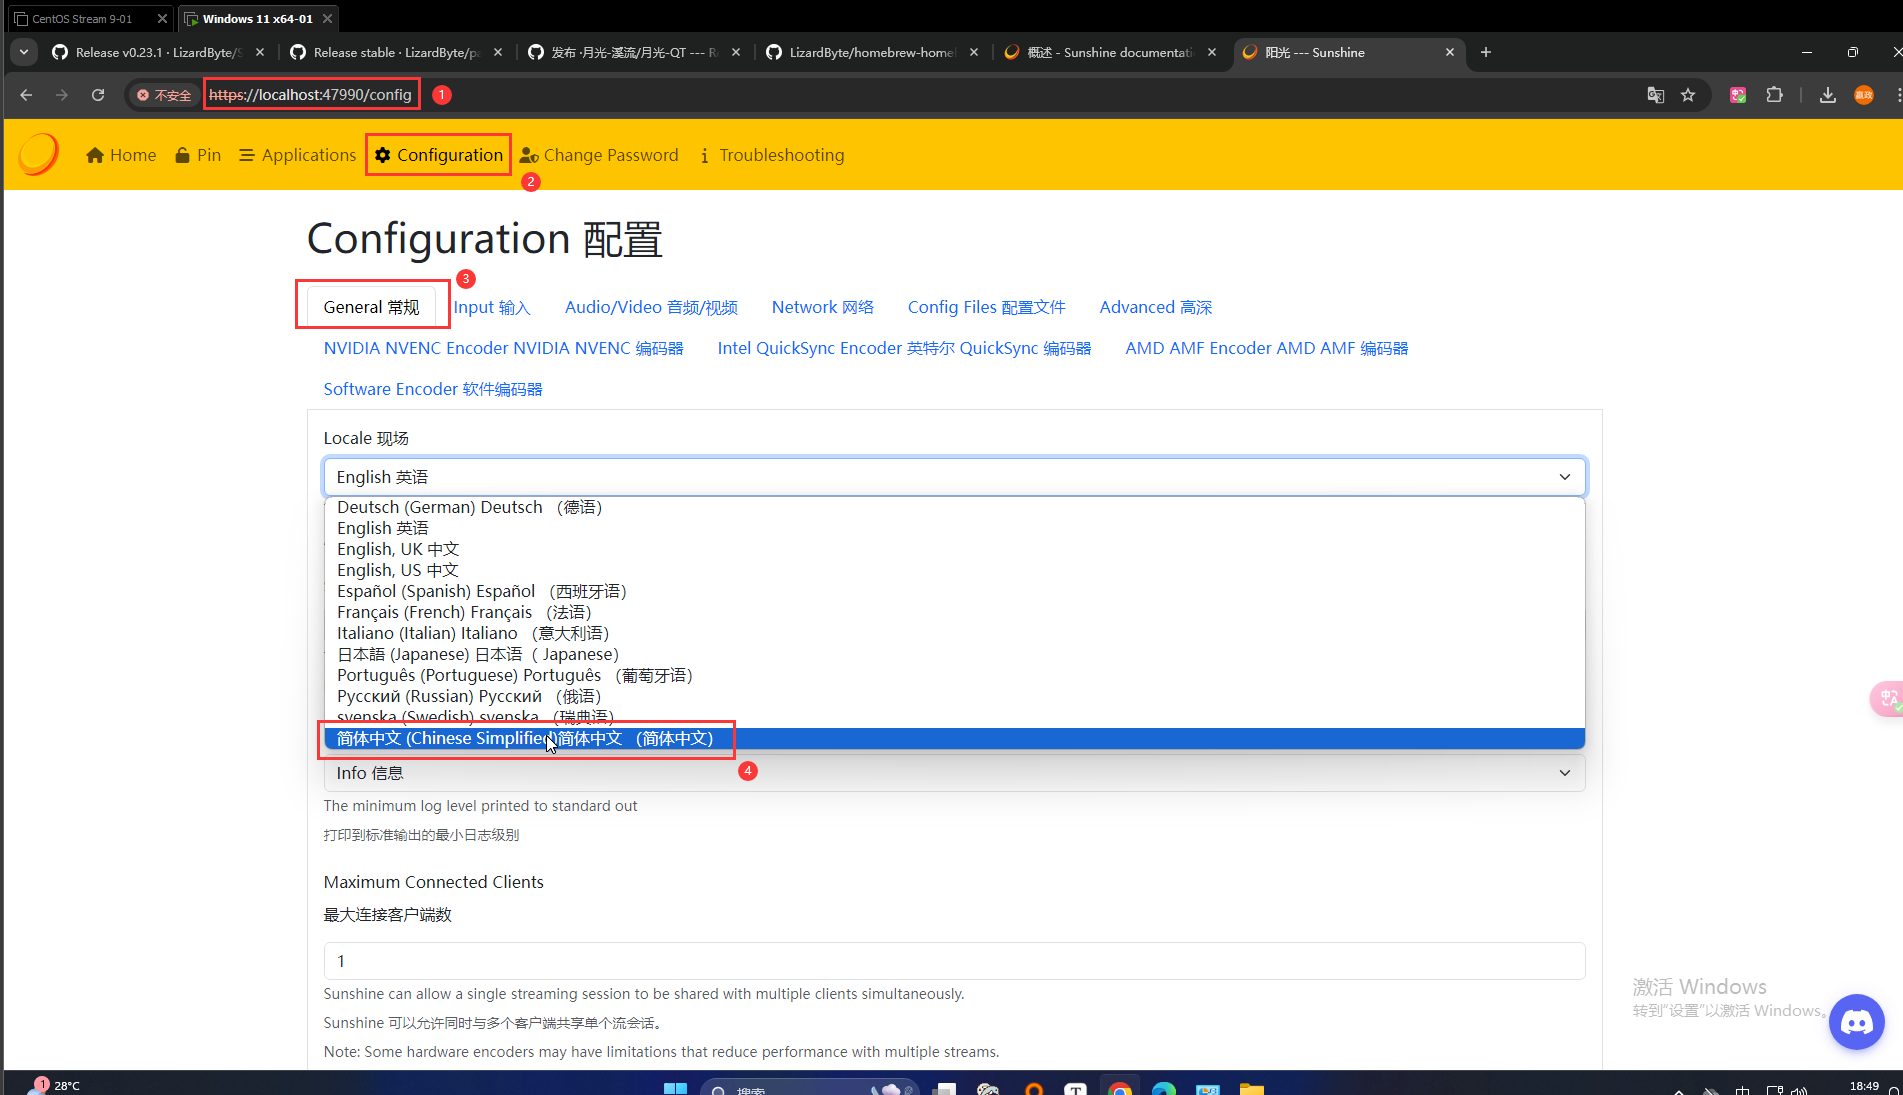Close the 概述 Sunshine documentation tab
This screenshot has height=1095, width=1903.
click(1212, 52)
